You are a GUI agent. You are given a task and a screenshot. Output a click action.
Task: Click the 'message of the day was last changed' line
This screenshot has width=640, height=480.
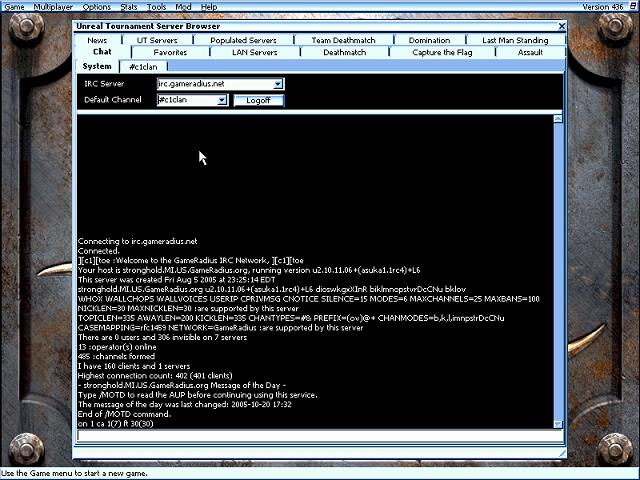pyautogui.click(x=184, y=404)
